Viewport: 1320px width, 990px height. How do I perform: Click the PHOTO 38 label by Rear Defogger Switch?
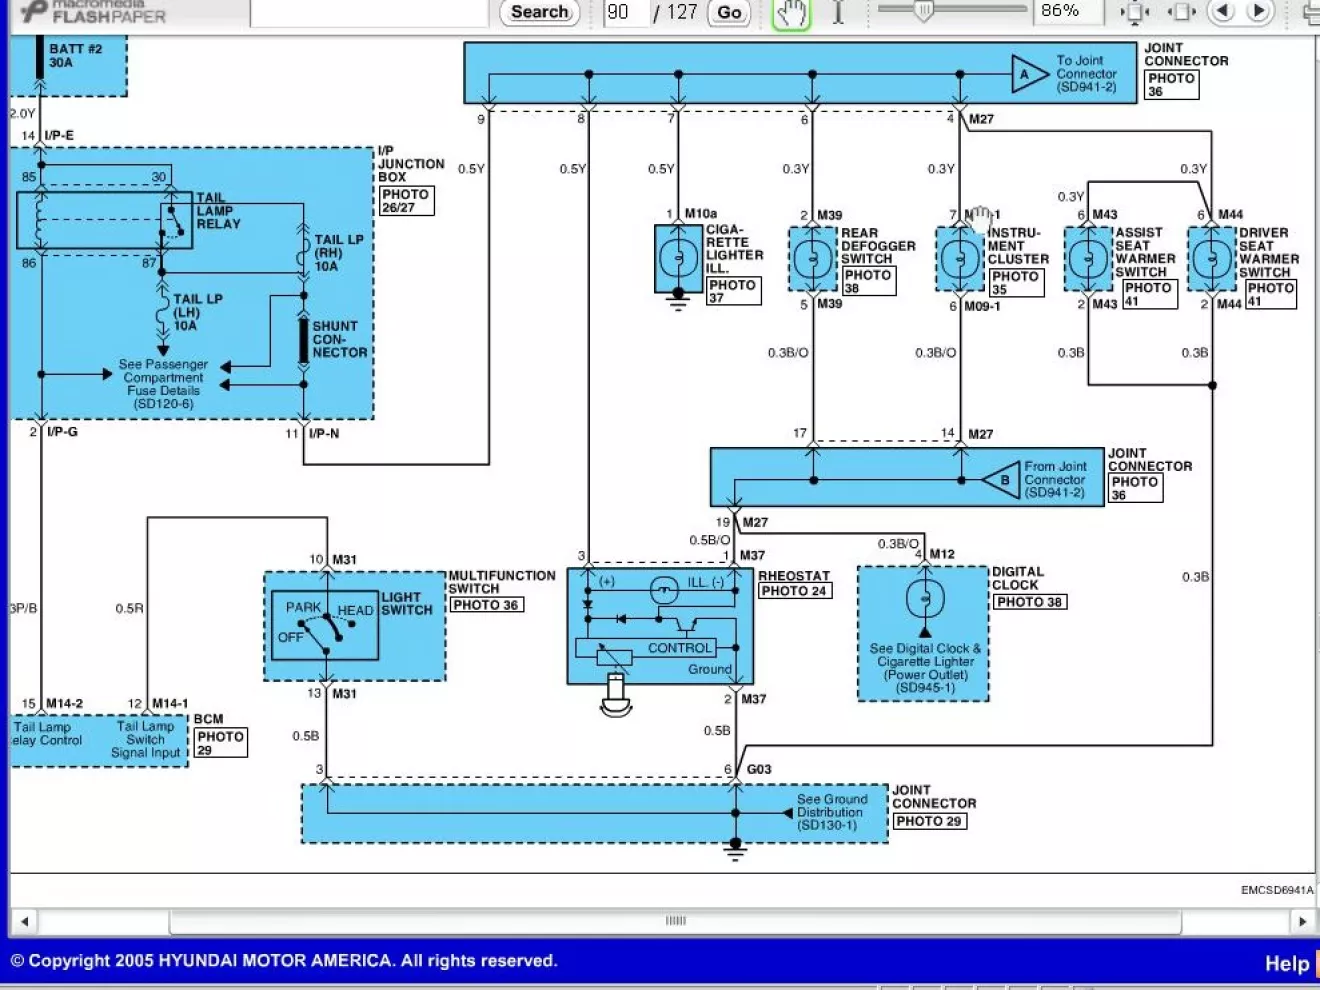point(868,281)
